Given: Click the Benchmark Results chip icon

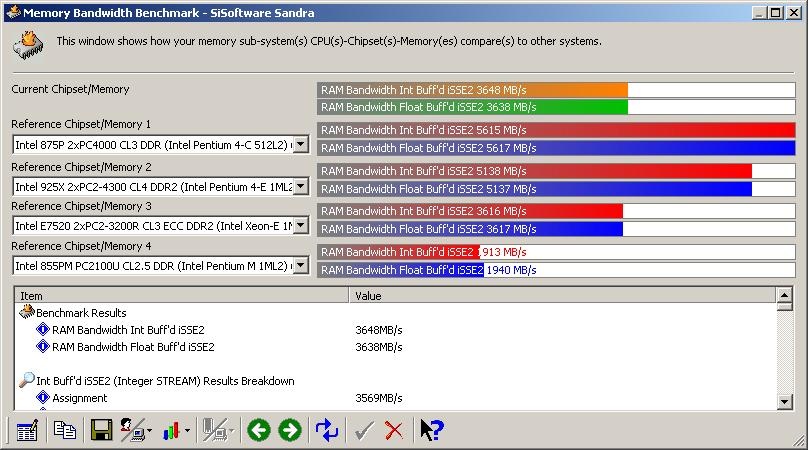Looking at the screenshot, I should point(27,312).
